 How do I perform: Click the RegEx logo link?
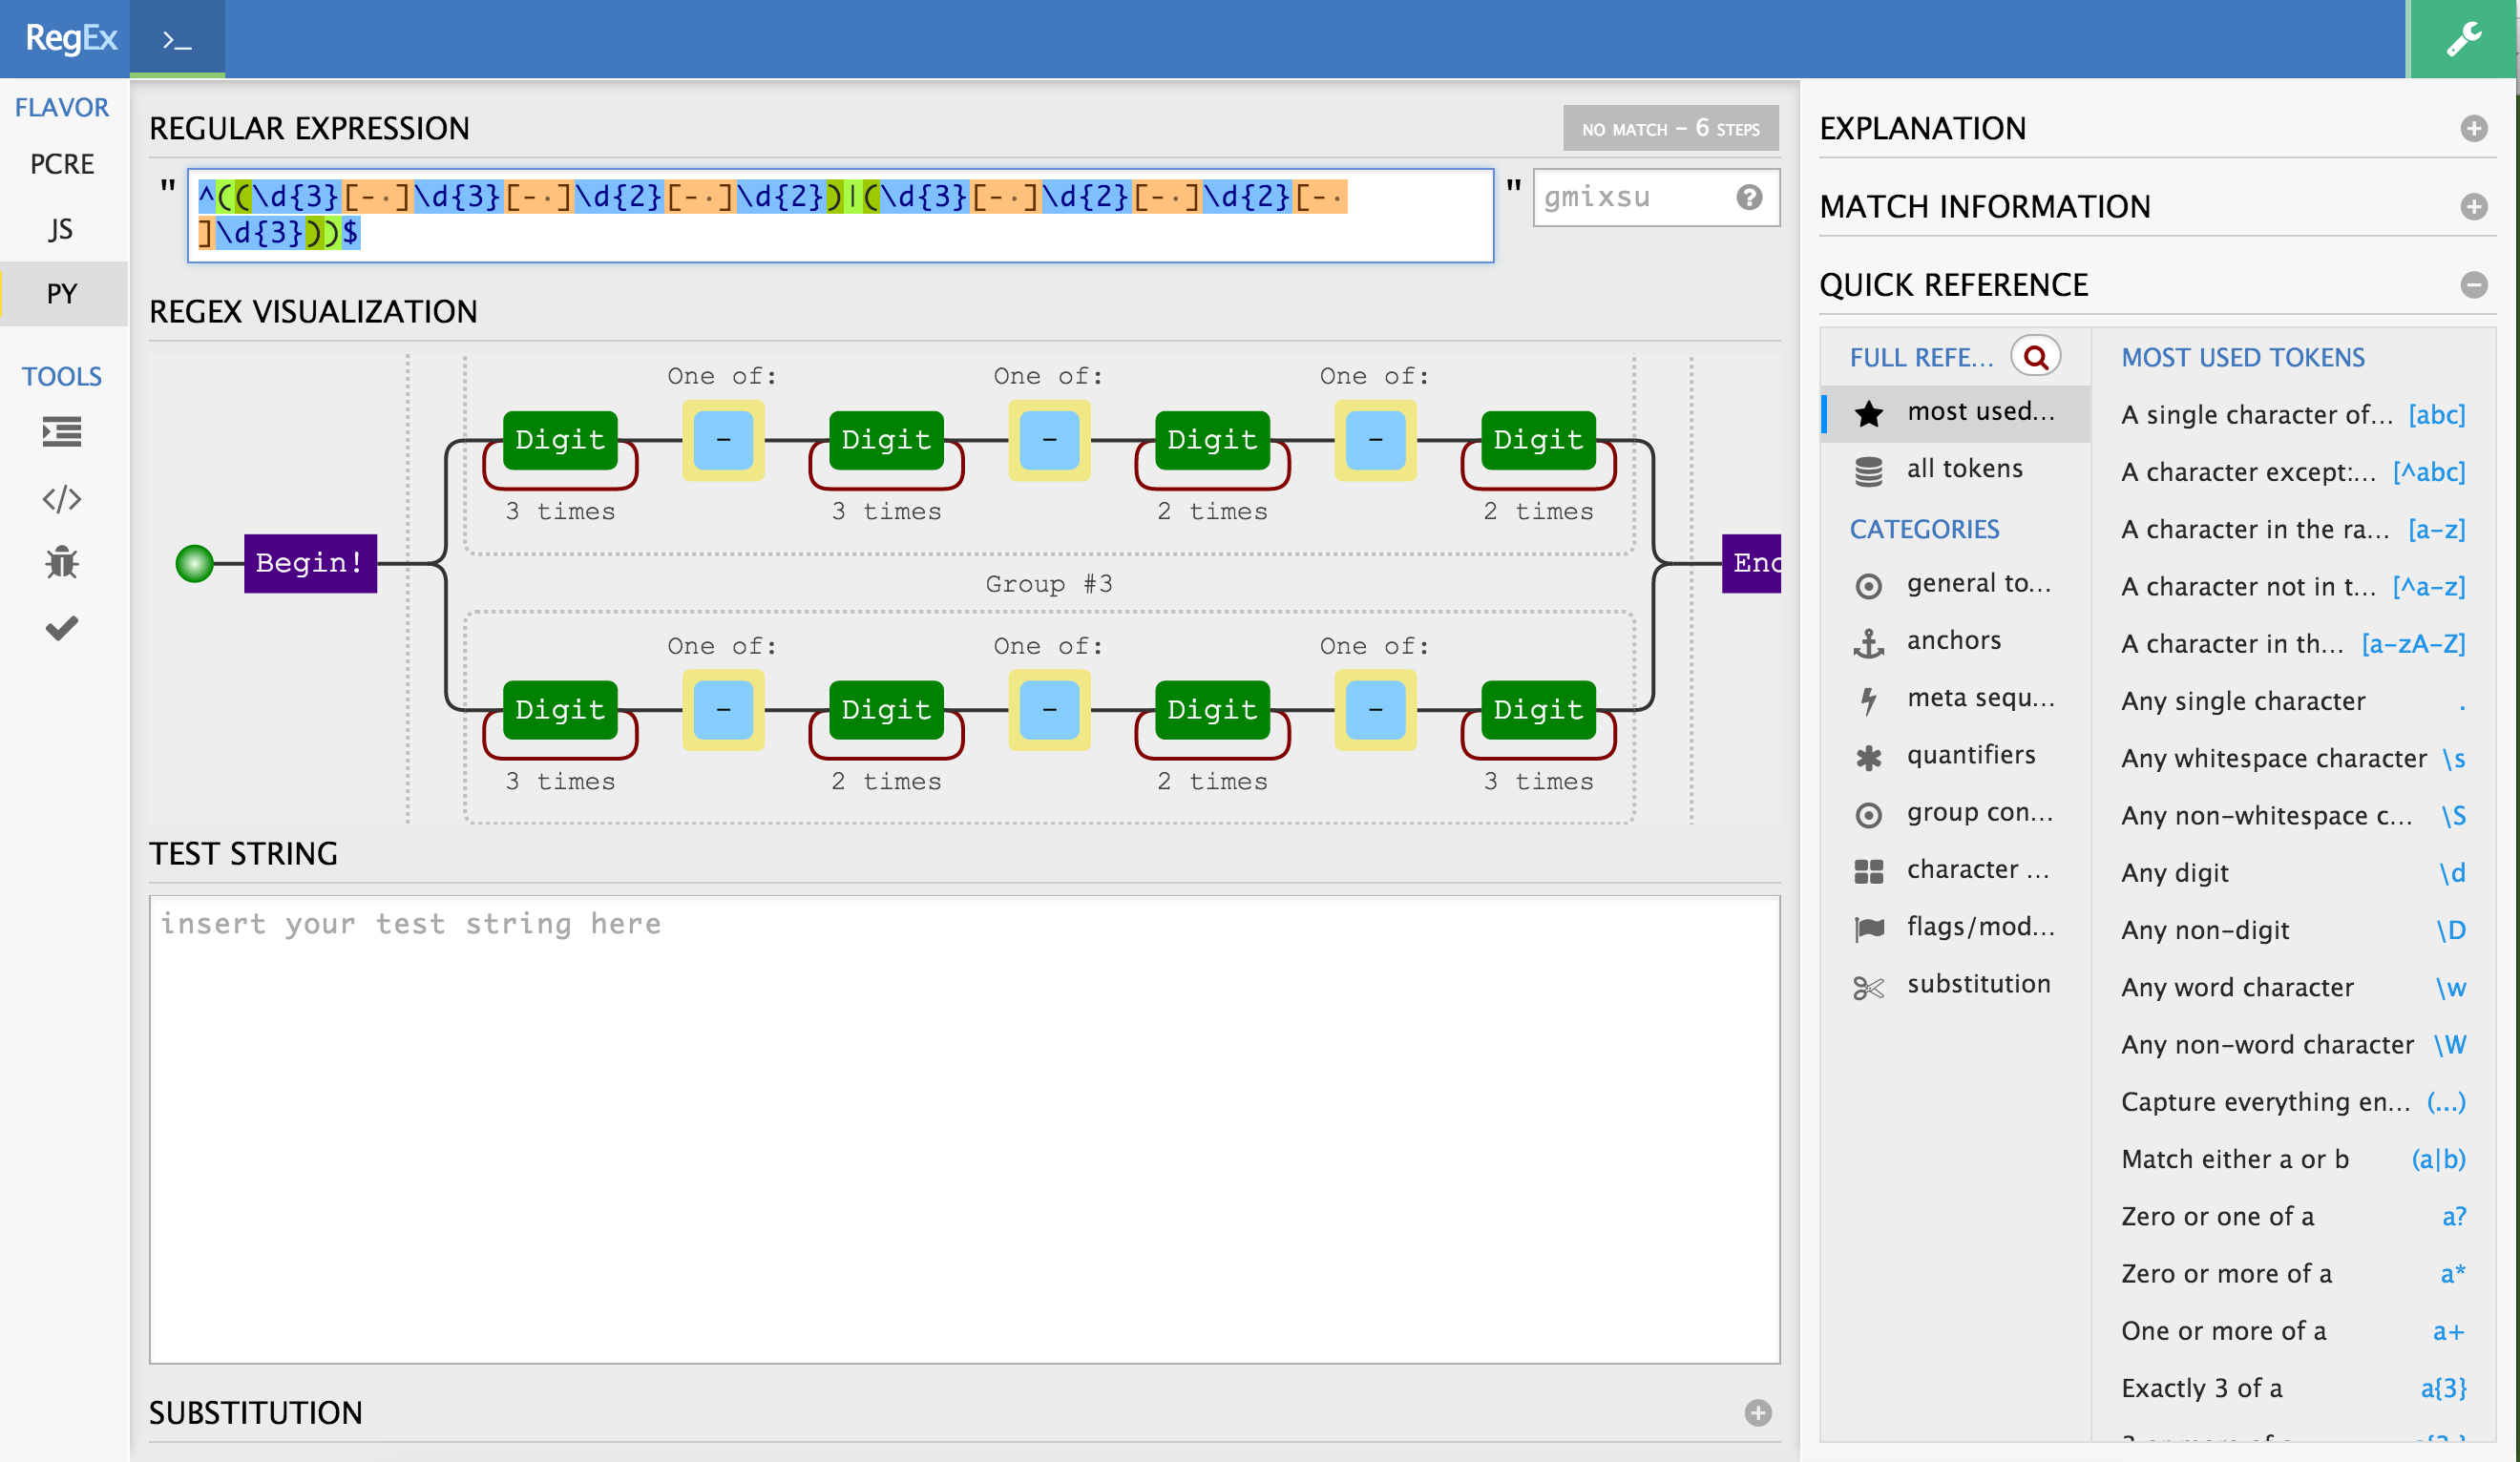click(x=70, y=38)
